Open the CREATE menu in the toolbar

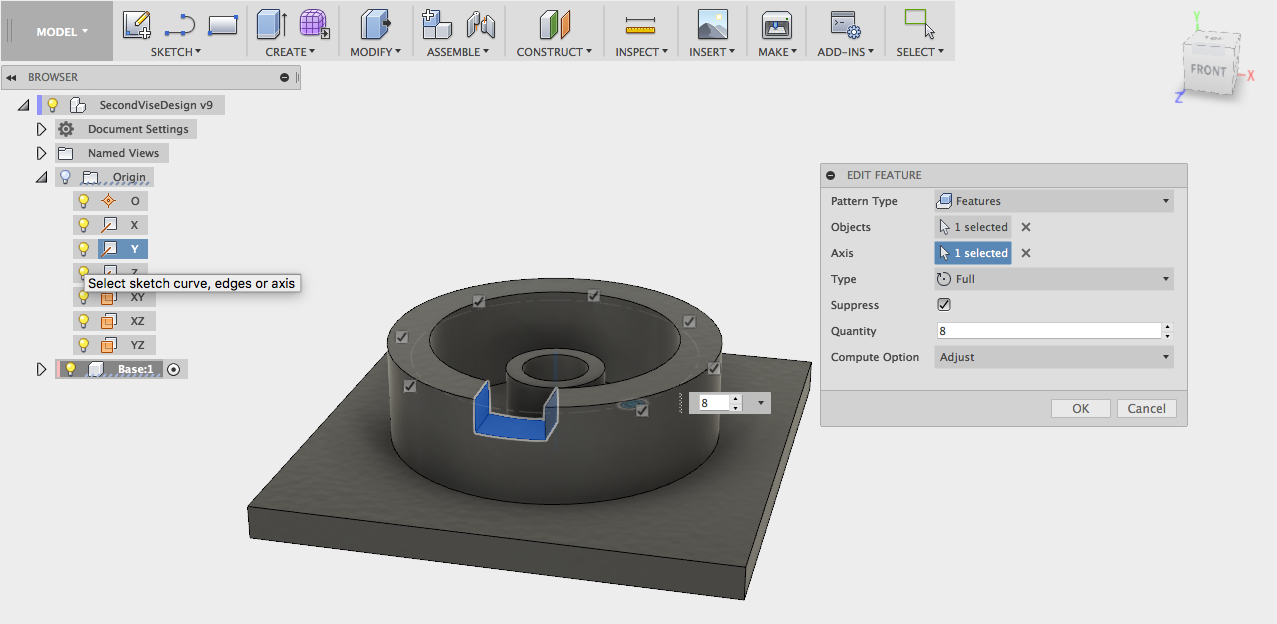click(x=289, y=52)
